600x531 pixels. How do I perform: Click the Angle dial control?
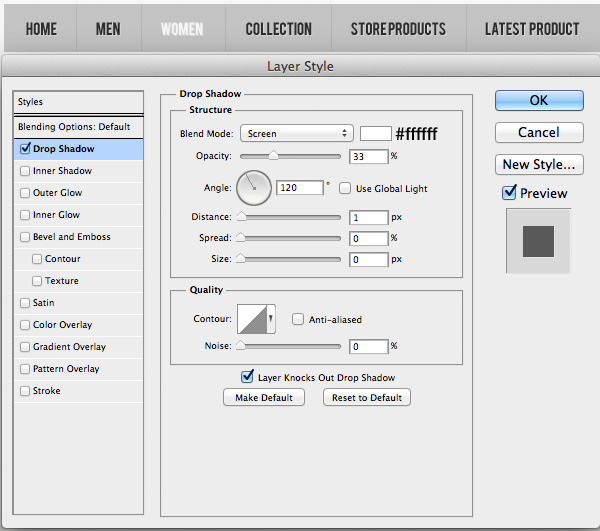point(254,188)
